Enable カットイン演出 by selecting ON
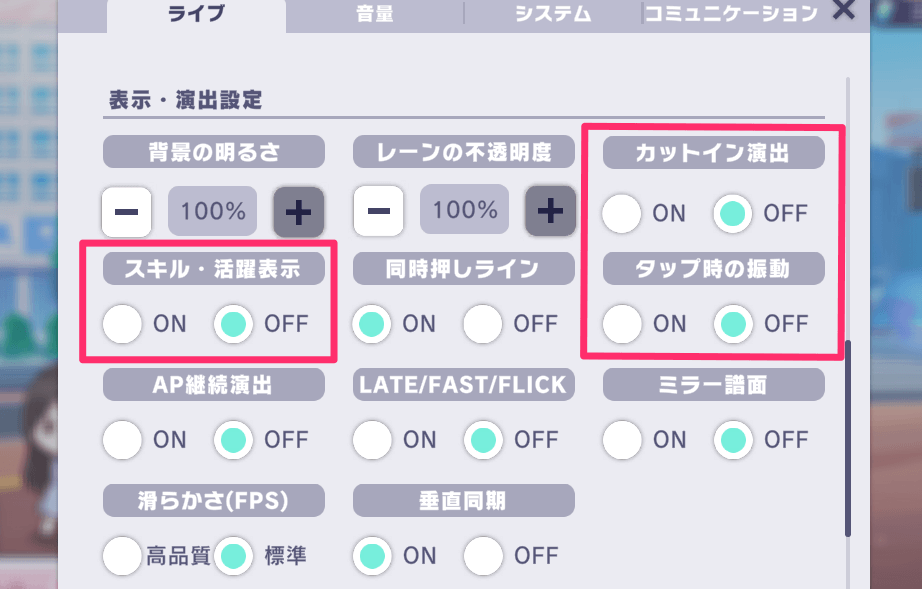 [621, 213]
